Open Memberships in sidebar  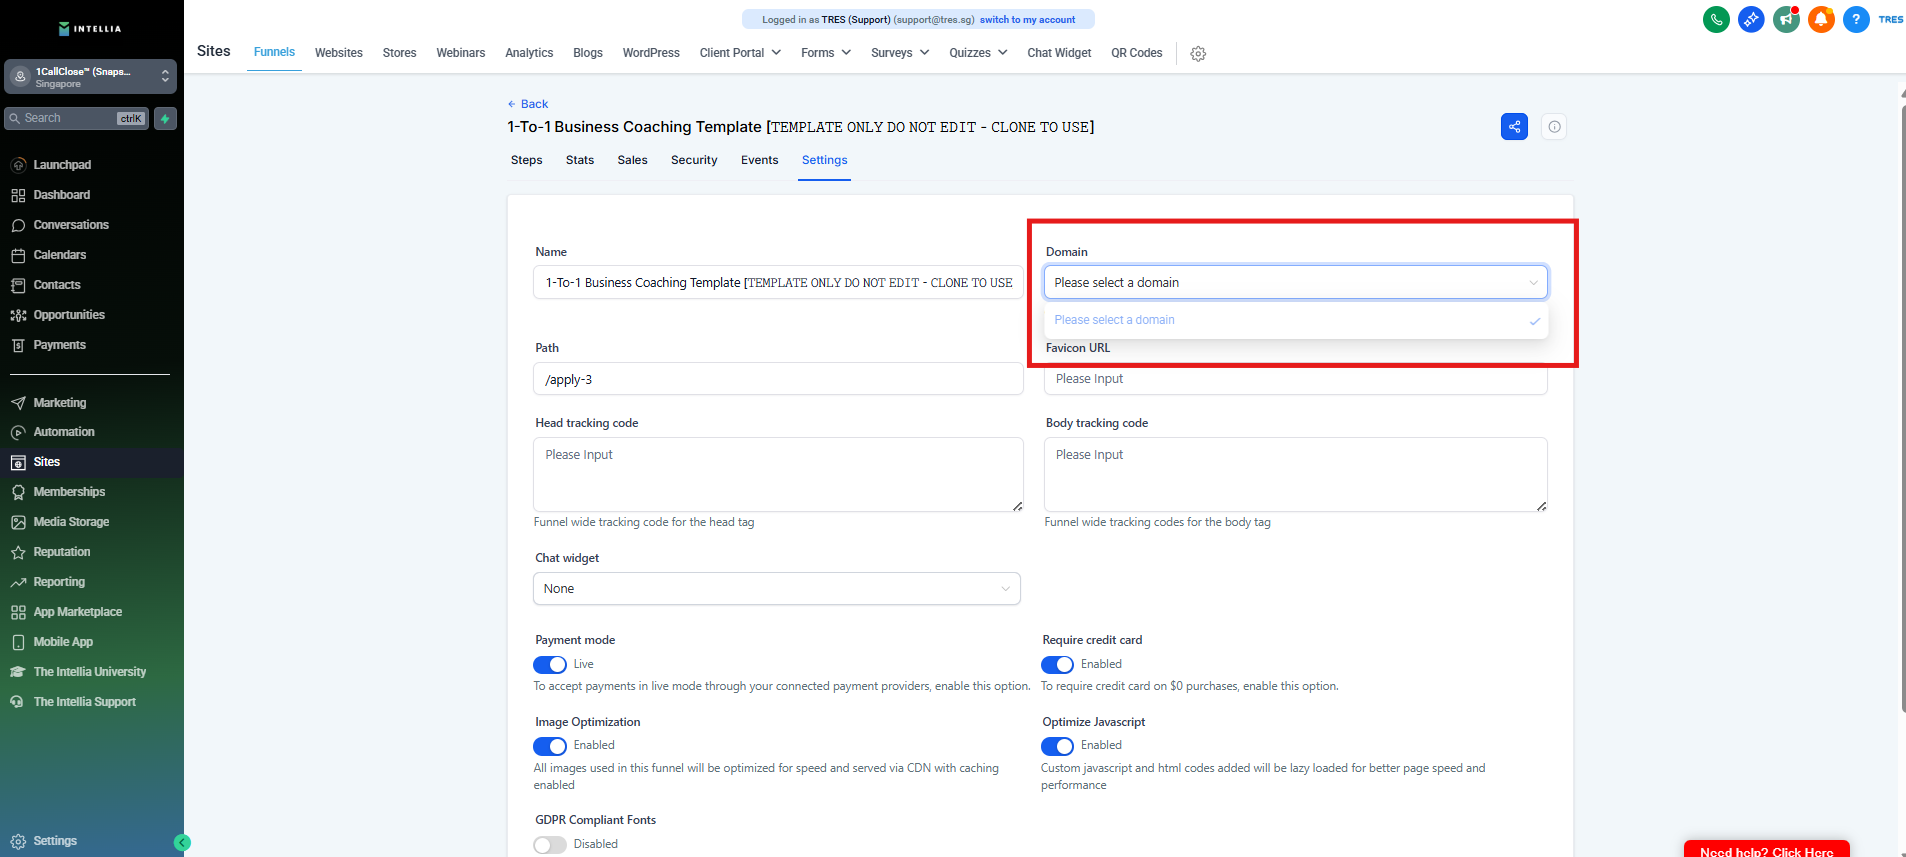[x=69, y=492]
